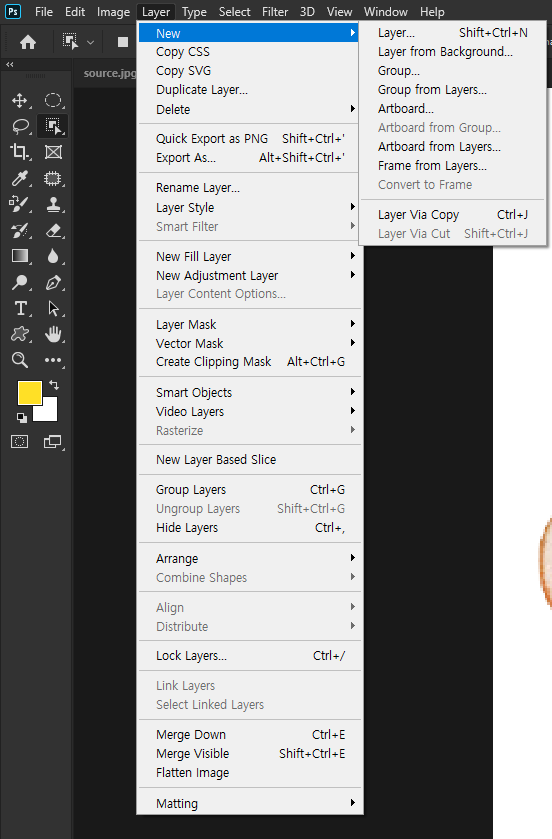Select the Path Selection tool
Screen dimensions: 552x839
pyautogui.click(x=52, y=308)
